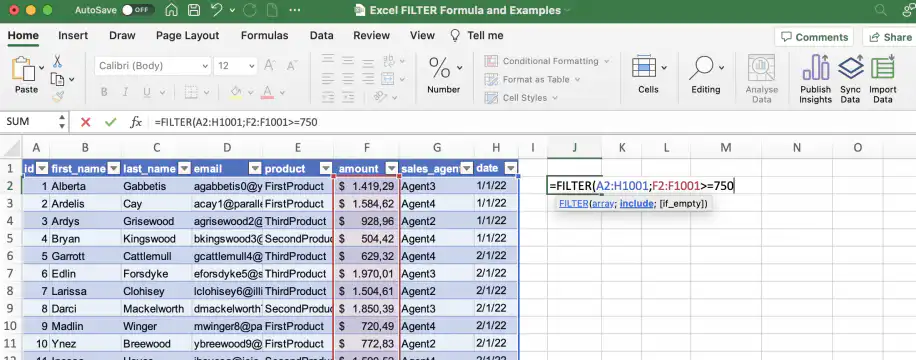The width and height of the screenshot is (916, 360).
Task: Toggle the AutoSave switch
Action: (139, 10)
